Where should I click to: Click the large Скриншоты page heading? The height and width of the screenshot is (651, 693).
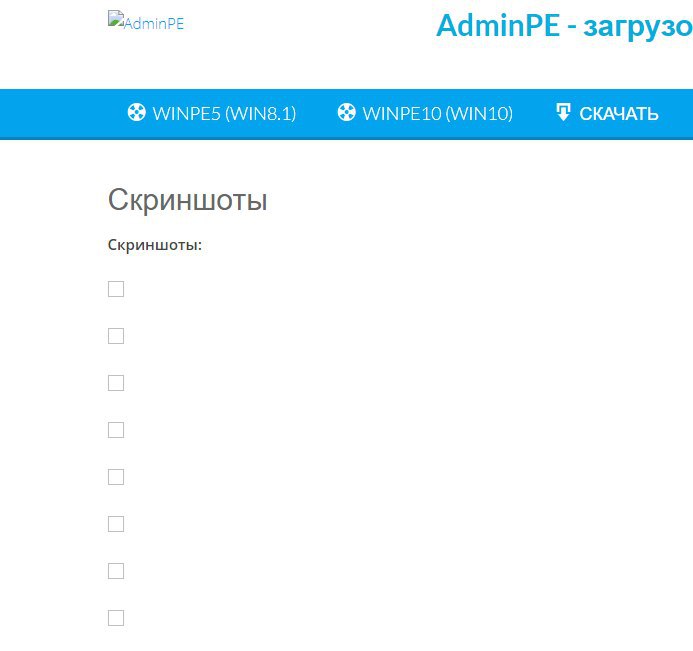click(x=187, y=200)
